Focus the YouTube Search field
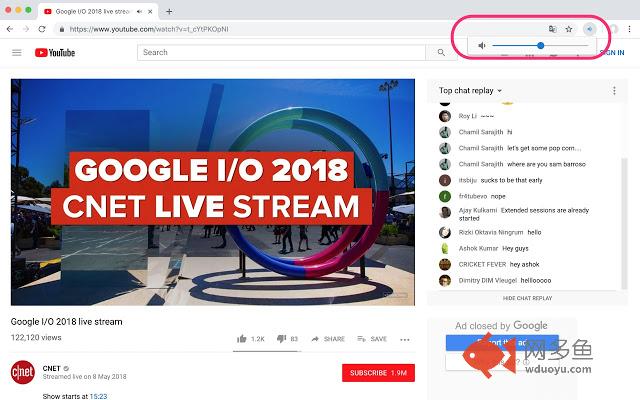640x400 pixels. click(282, 52)
